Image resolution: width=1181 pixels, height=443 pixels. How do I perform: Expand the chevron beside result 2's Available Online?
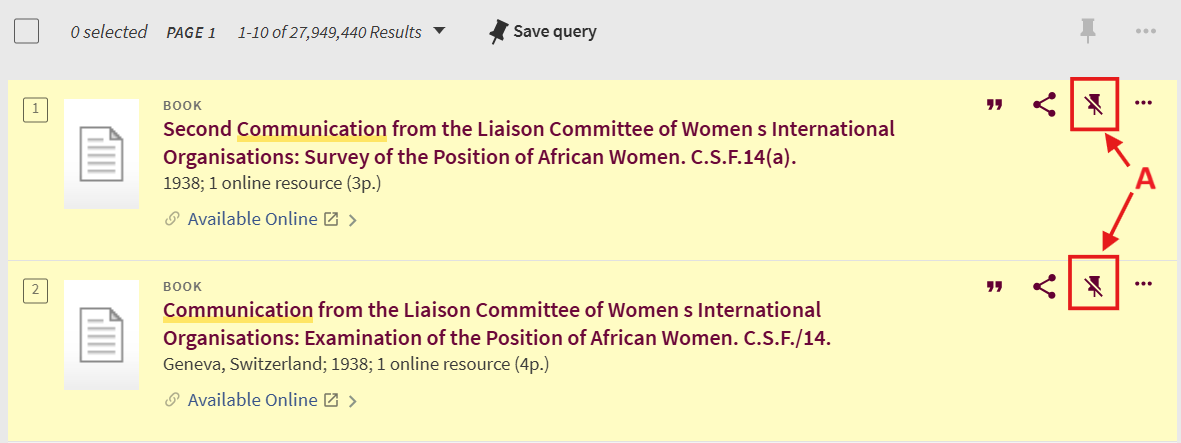point(352,402)
